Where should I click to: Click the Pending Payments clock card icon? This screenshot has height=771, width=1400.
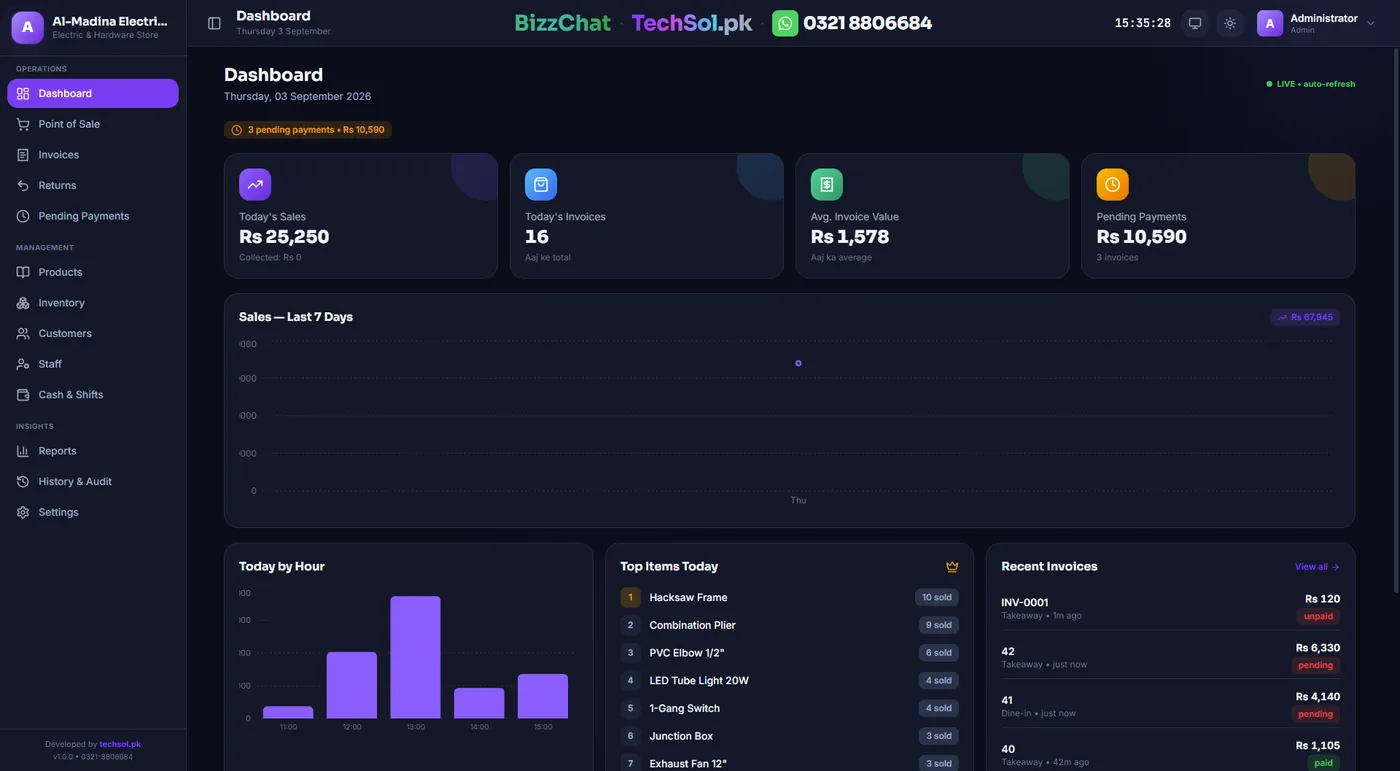pyautogui.click(x=1113, y=184)
